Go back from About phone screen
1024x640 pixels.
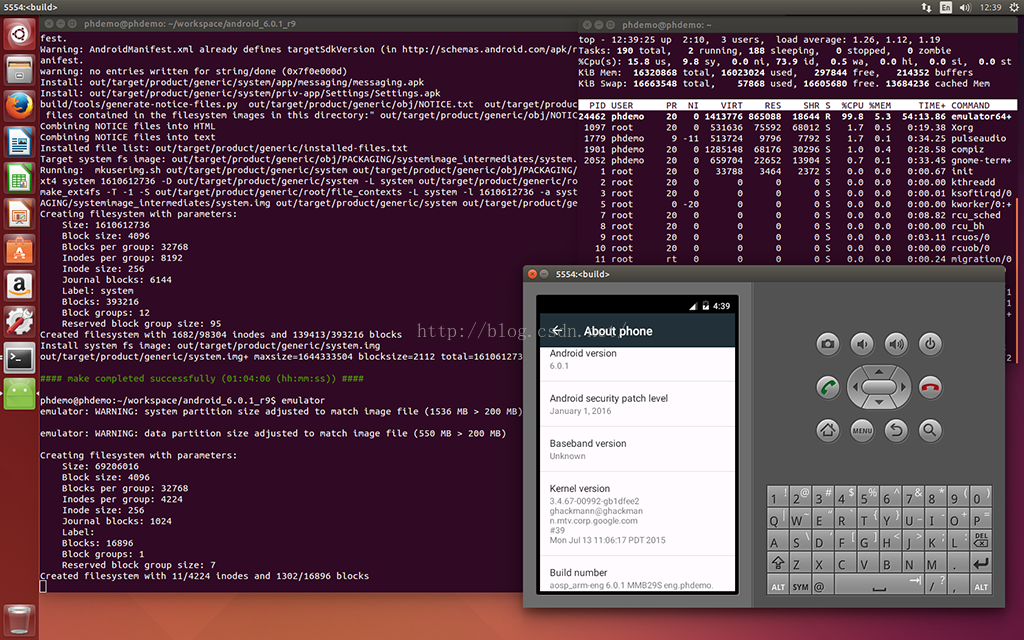click(557, 331)
